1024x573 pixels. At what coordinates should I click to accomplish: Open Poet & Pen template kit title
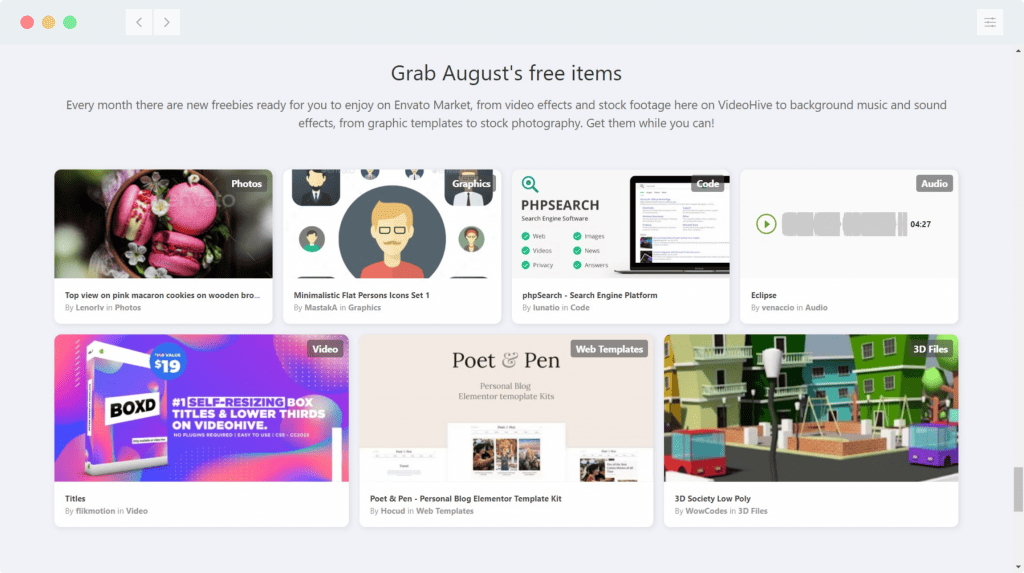tap(466, 499)
